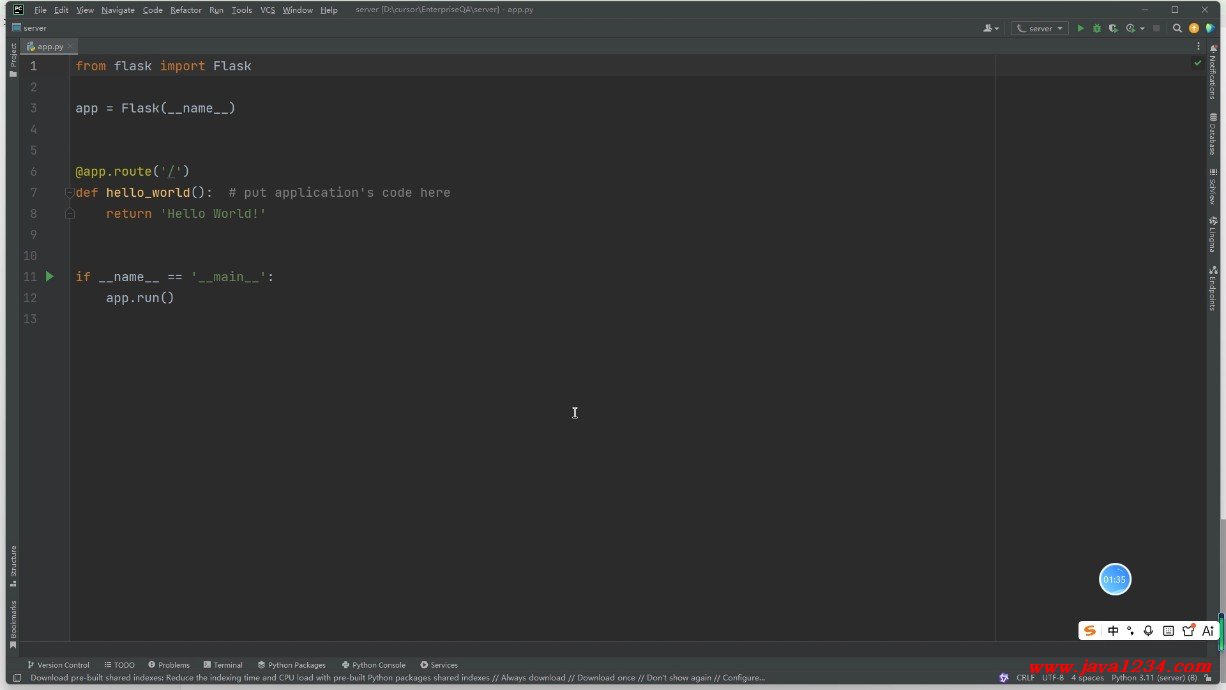Open the Terminal tool window tab

(x=222, y=664)
